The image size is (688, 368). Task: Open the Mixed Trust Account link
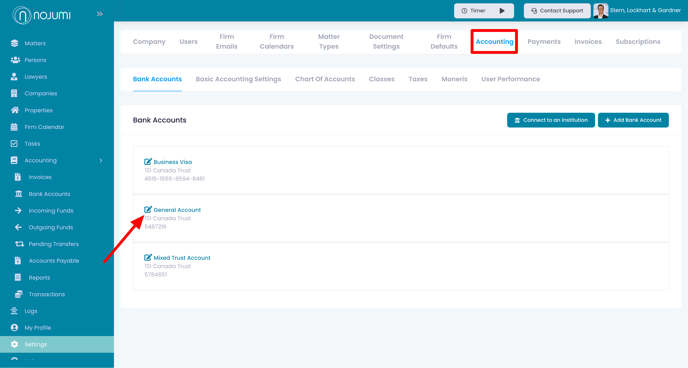tap(182, 258)
